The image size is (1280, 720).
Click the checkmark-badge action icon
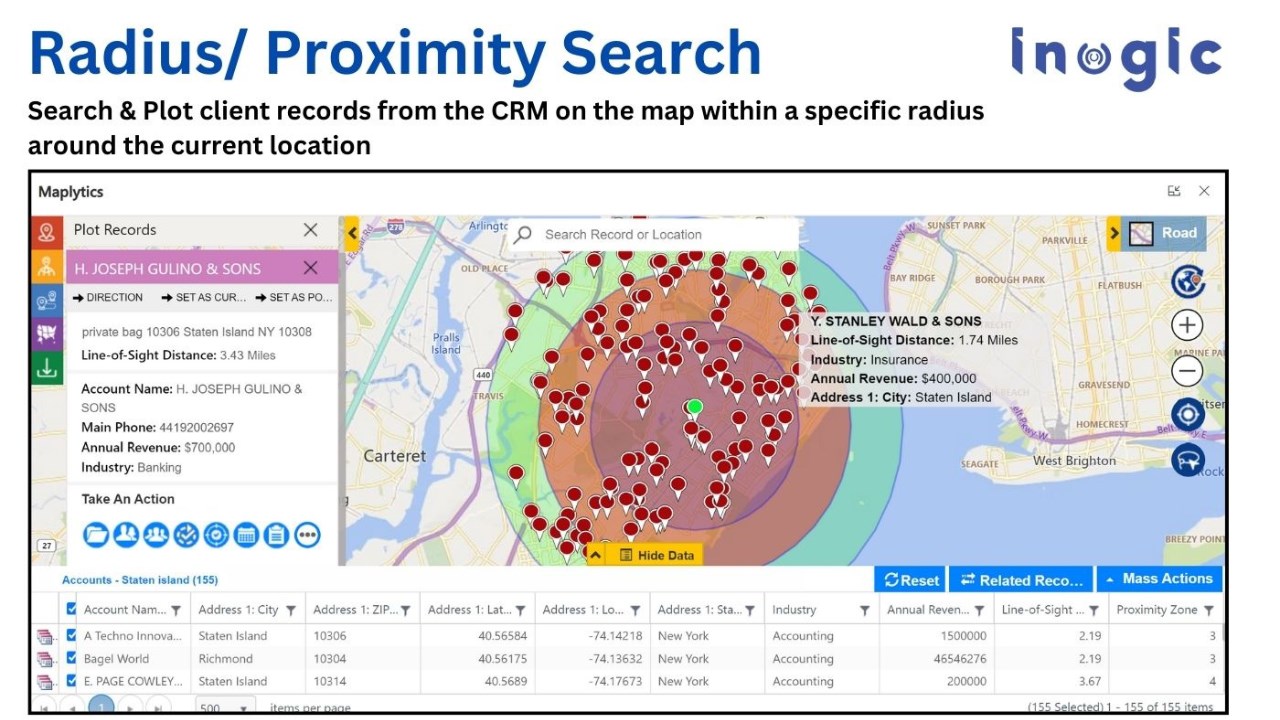[x=185, y=535]
